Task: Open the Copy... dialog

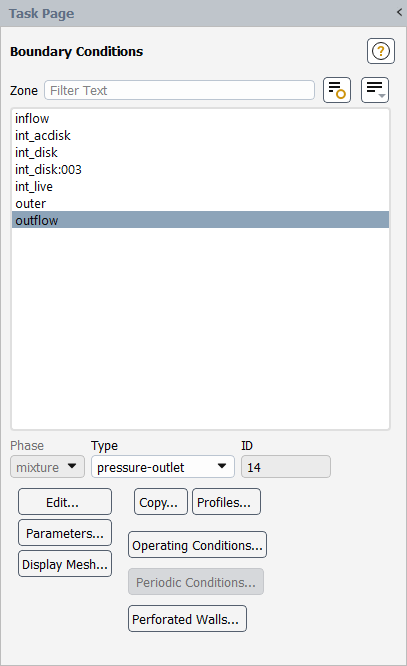Action: pos(161,502)
